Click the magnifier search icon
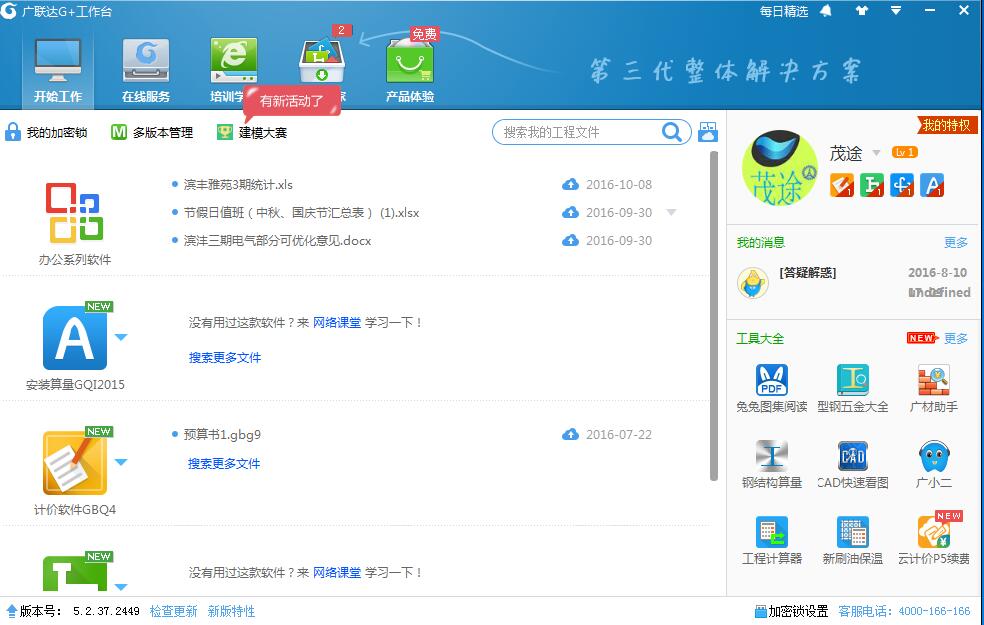Screen dimensions: 984x625 click(x=671, y=132)
